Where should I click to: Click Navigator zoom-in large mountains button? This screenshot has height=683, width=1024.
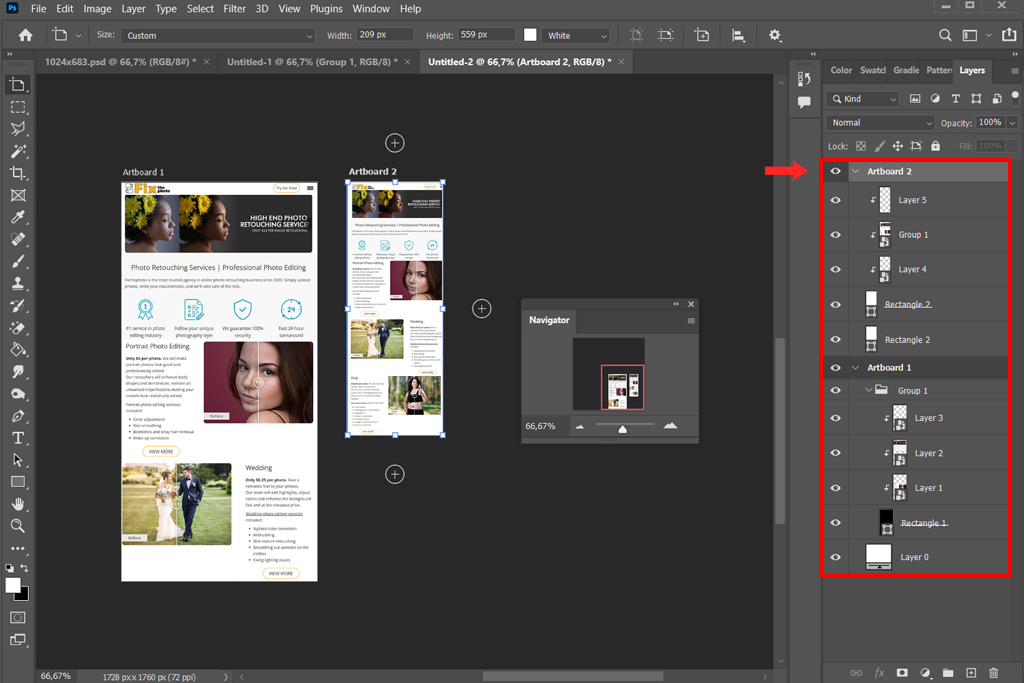click(670, 426)
